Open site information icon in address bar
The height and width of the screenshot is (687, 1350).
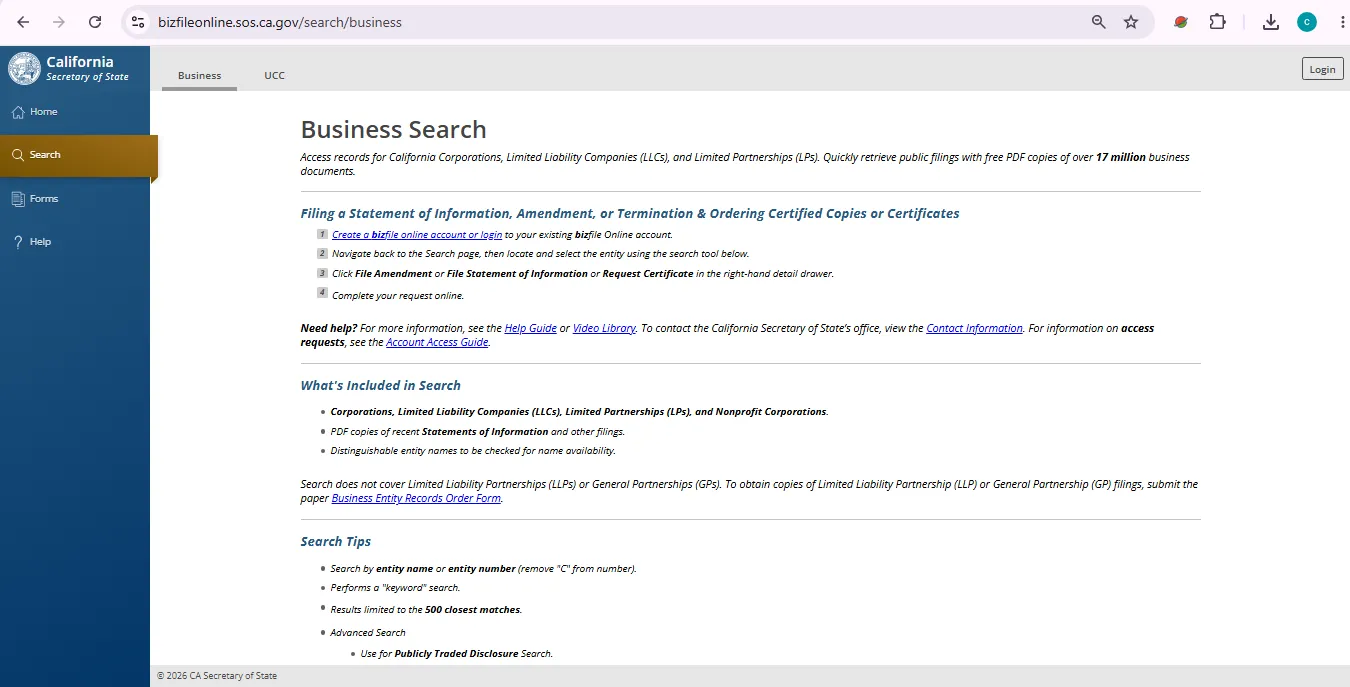click(x=138, y=22)
